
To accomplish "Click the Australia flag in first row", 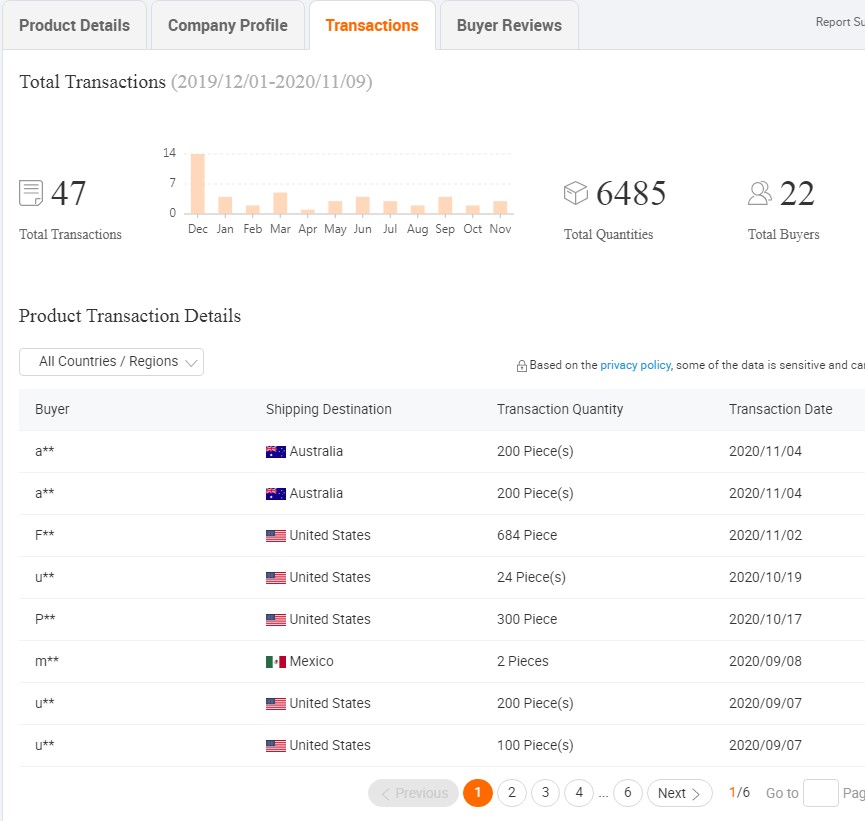I will tap(276, 452).
